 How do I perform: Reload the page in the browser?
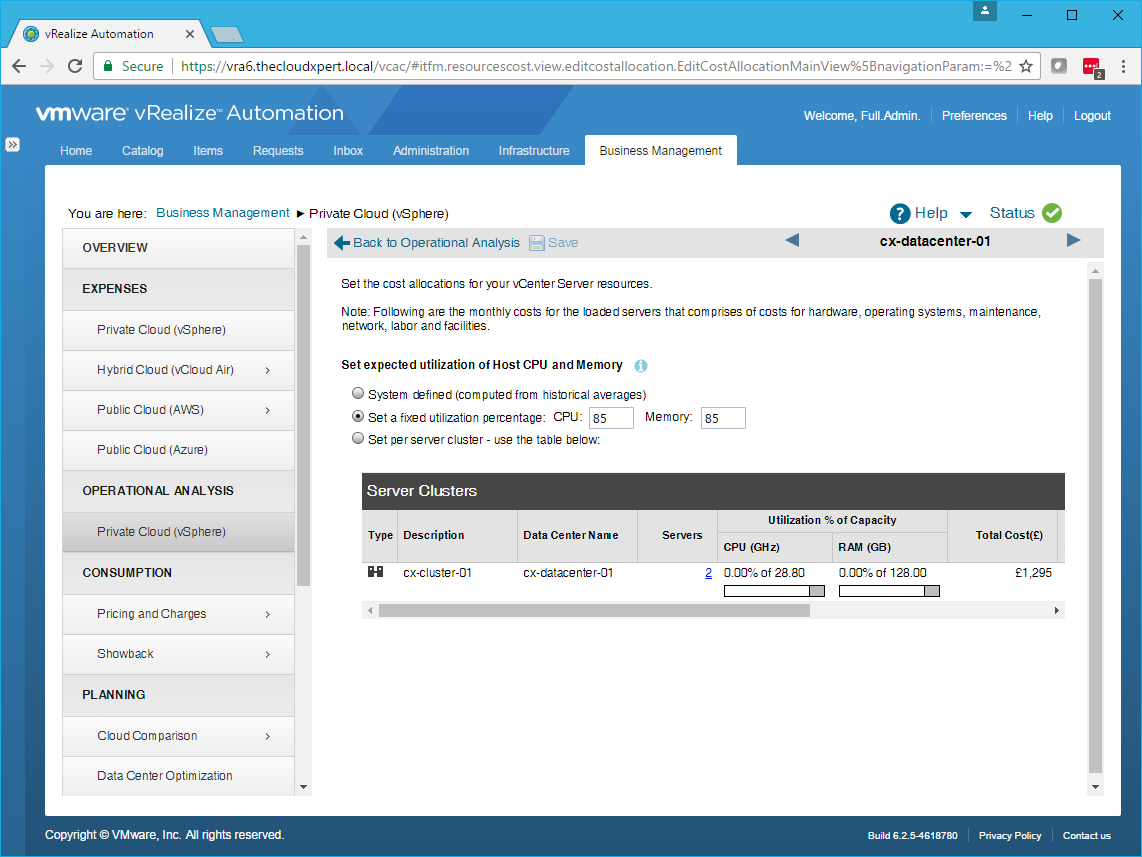coord(75,66)
